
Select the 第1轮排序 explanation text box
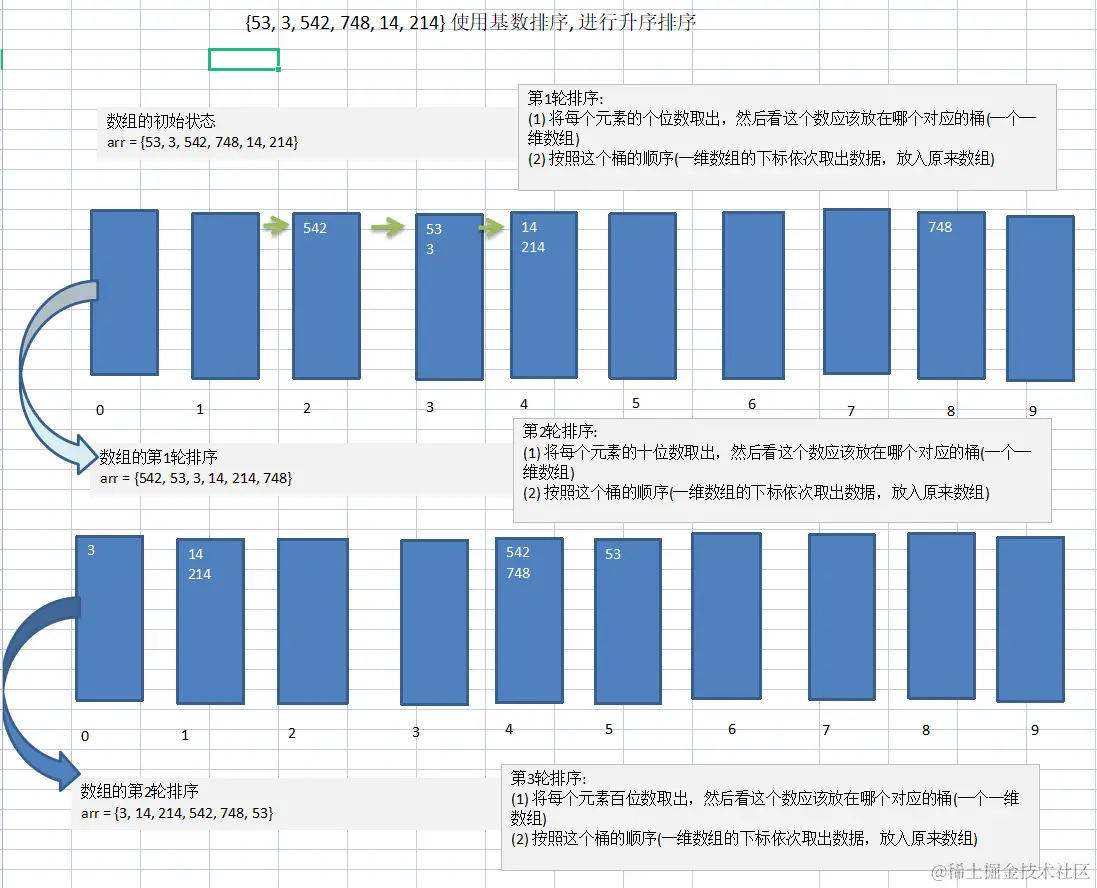click(787, 138)
